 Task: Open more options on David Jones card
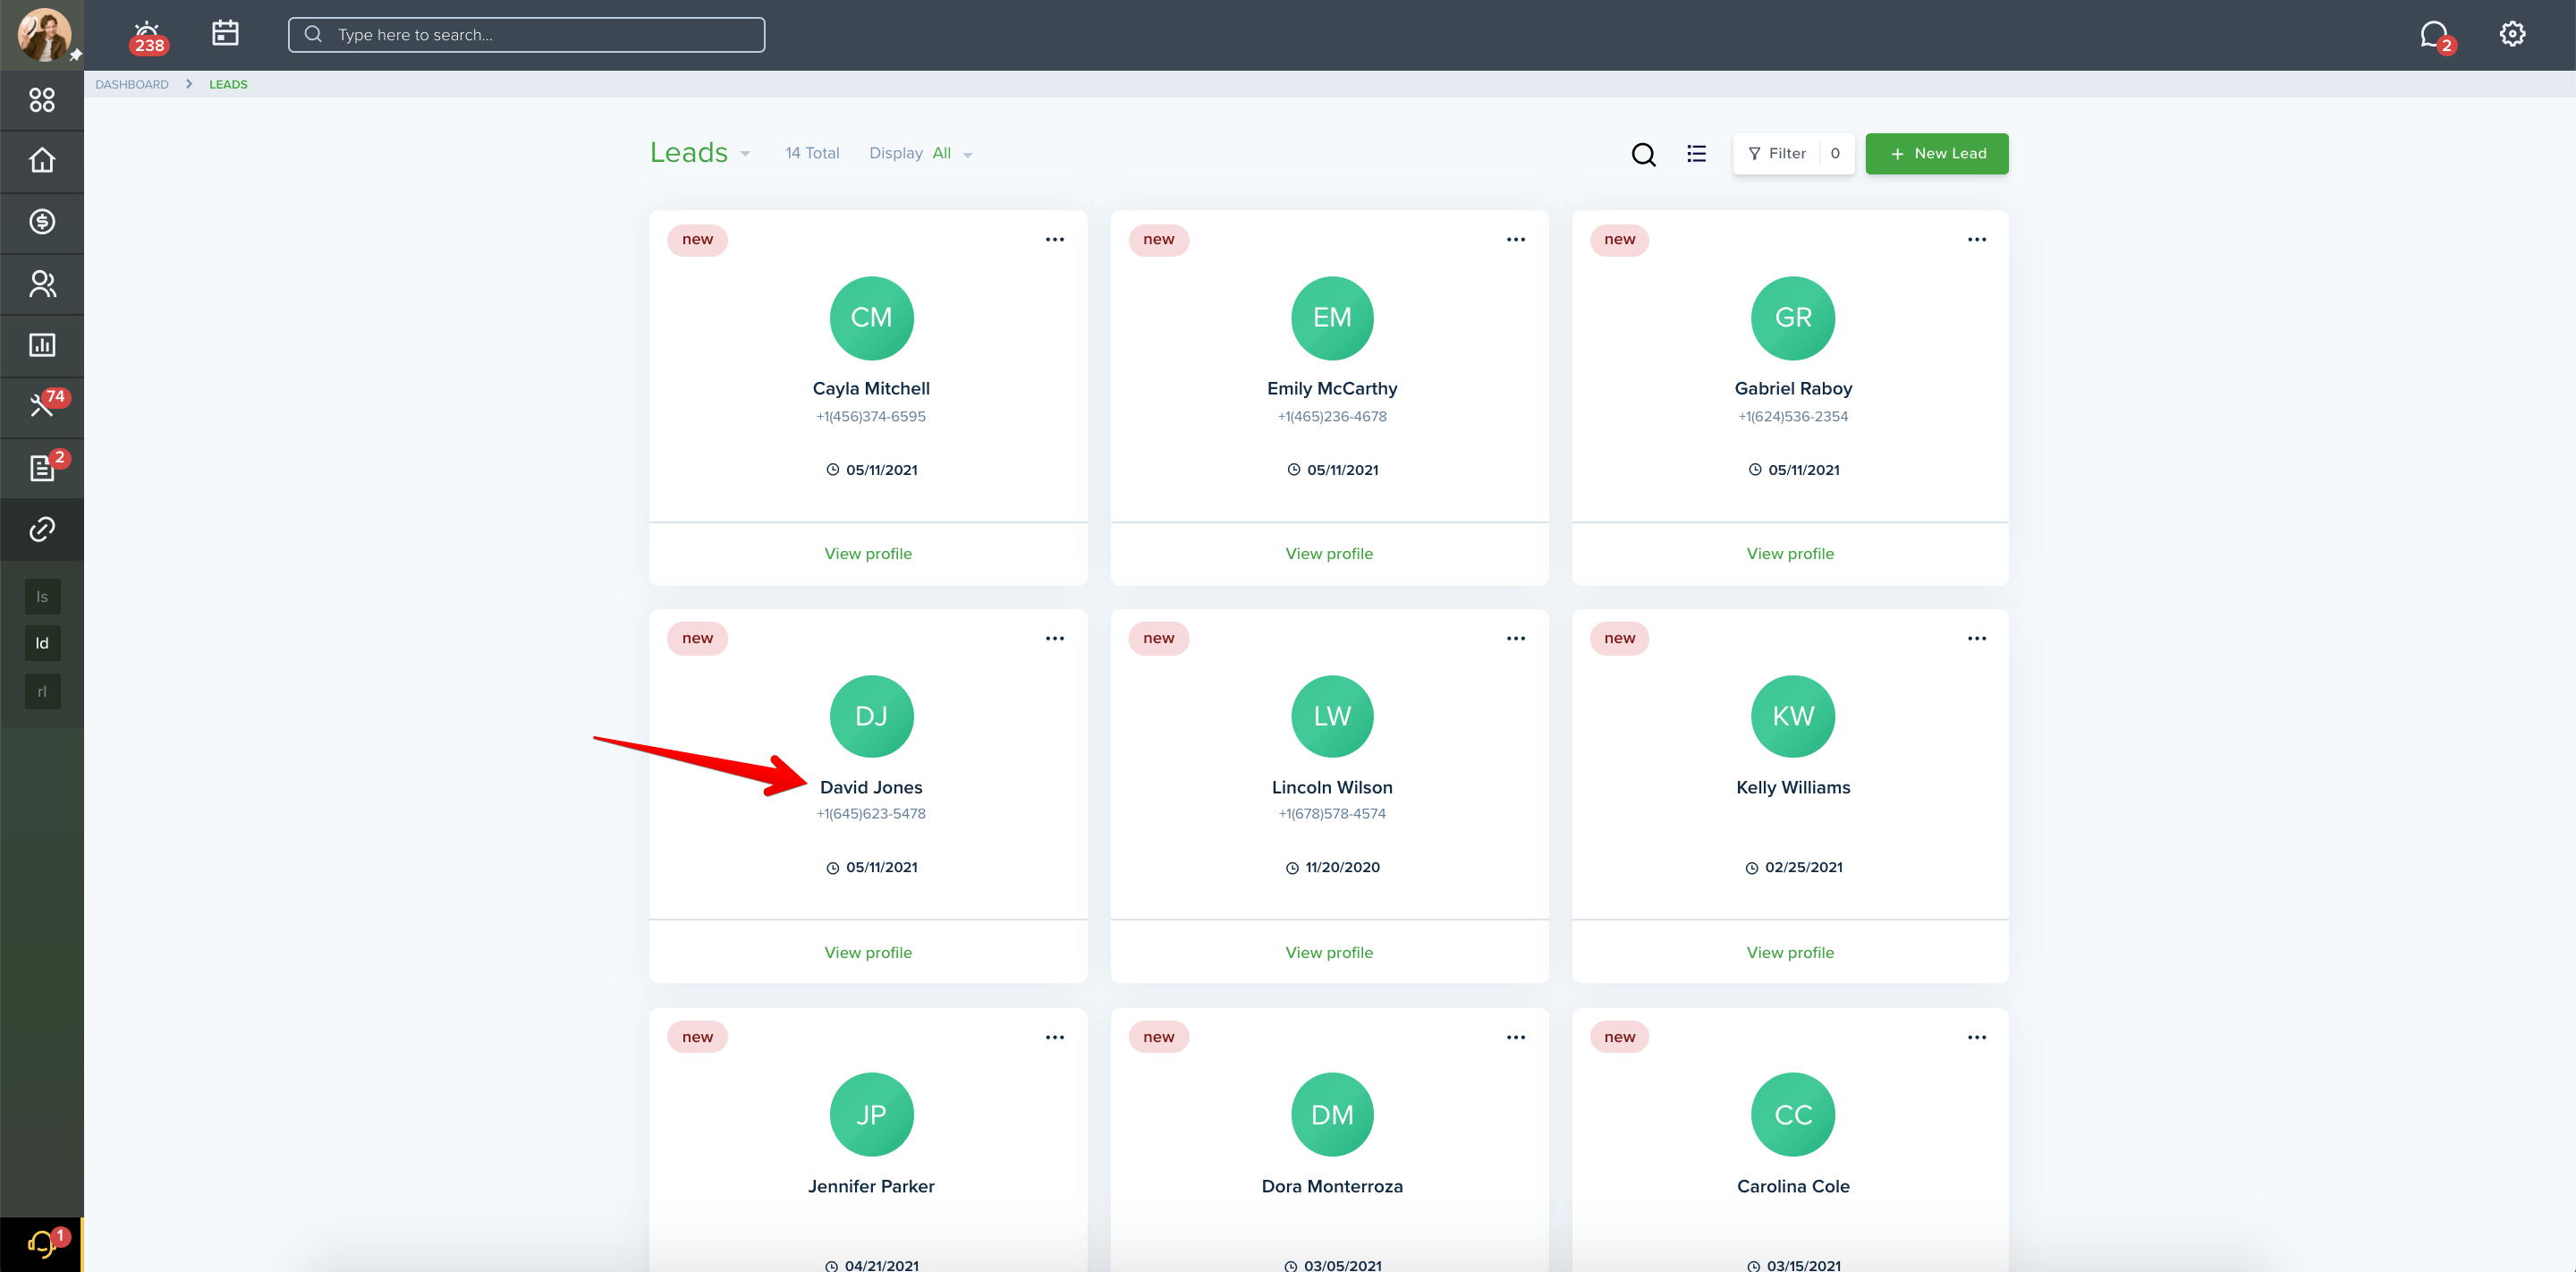pos(1054,639)
